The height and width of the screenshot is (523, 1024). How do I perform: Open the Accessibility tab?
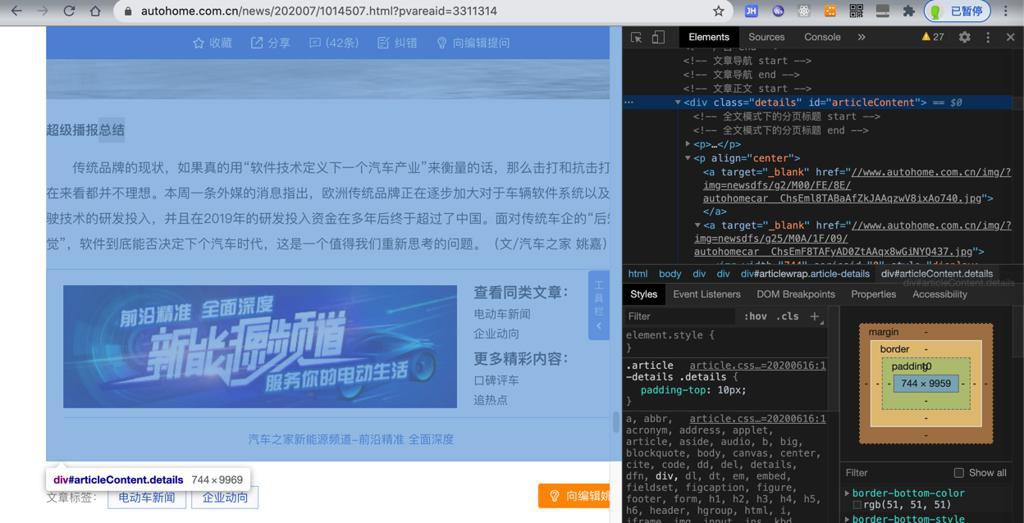click(x=940, y=294)
